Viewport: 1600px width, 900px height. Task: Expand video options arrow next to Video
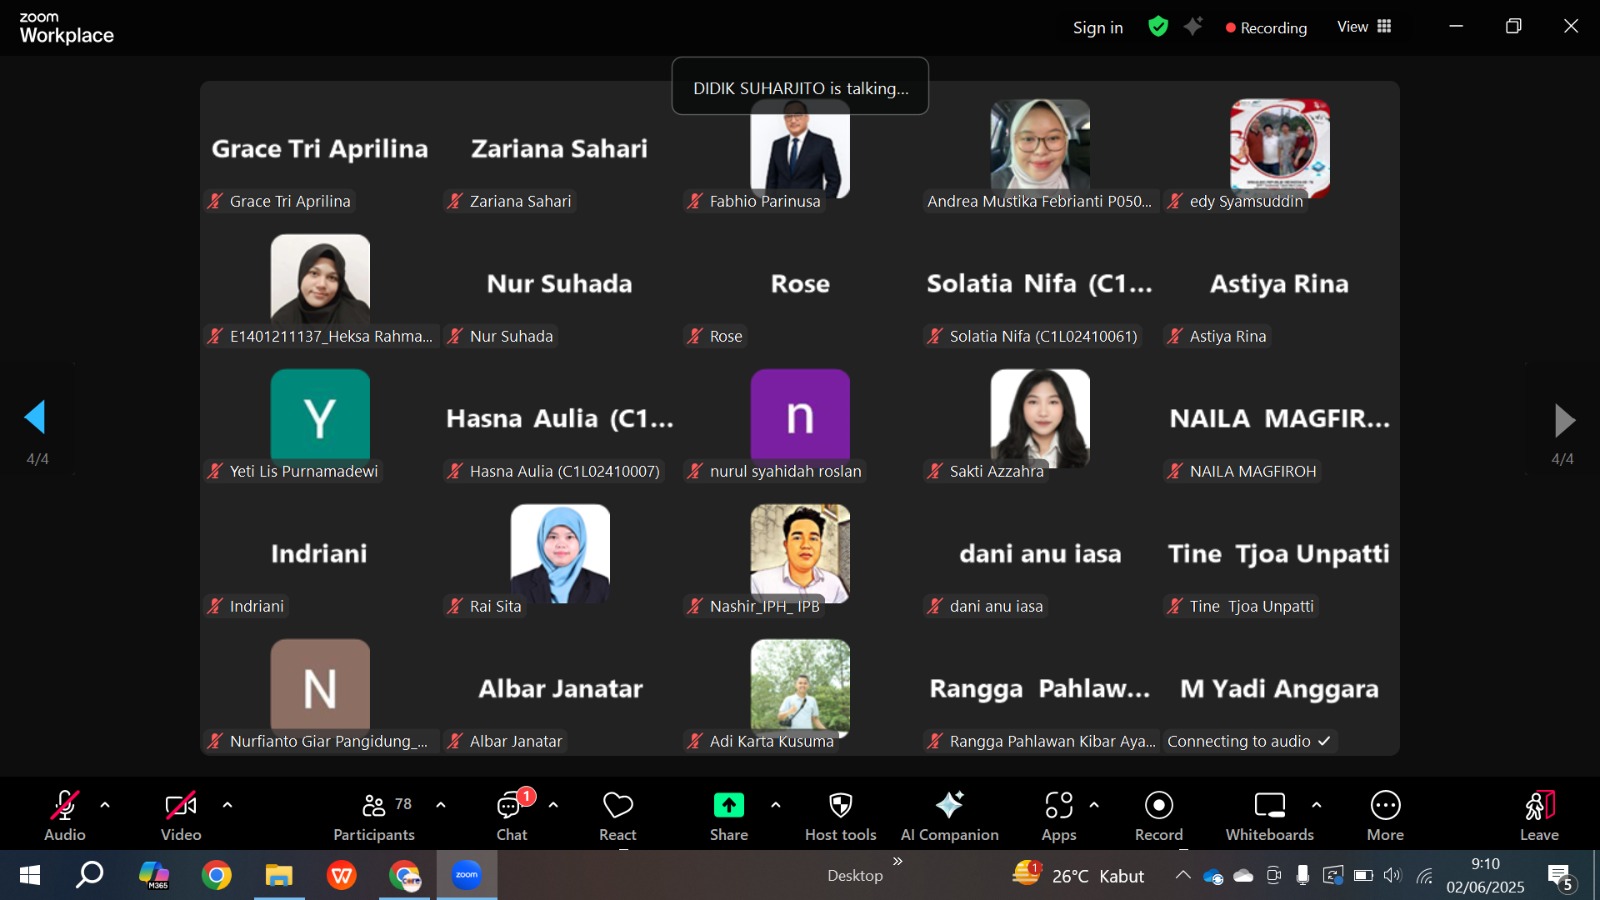click(x=227, y=805)
